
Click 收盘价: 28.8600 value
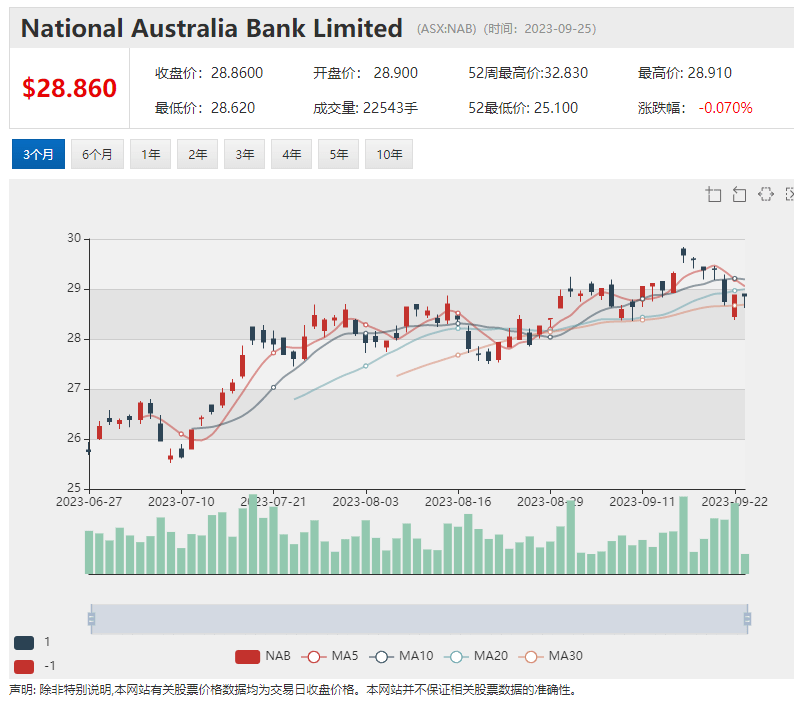click(x=209, y=73)
